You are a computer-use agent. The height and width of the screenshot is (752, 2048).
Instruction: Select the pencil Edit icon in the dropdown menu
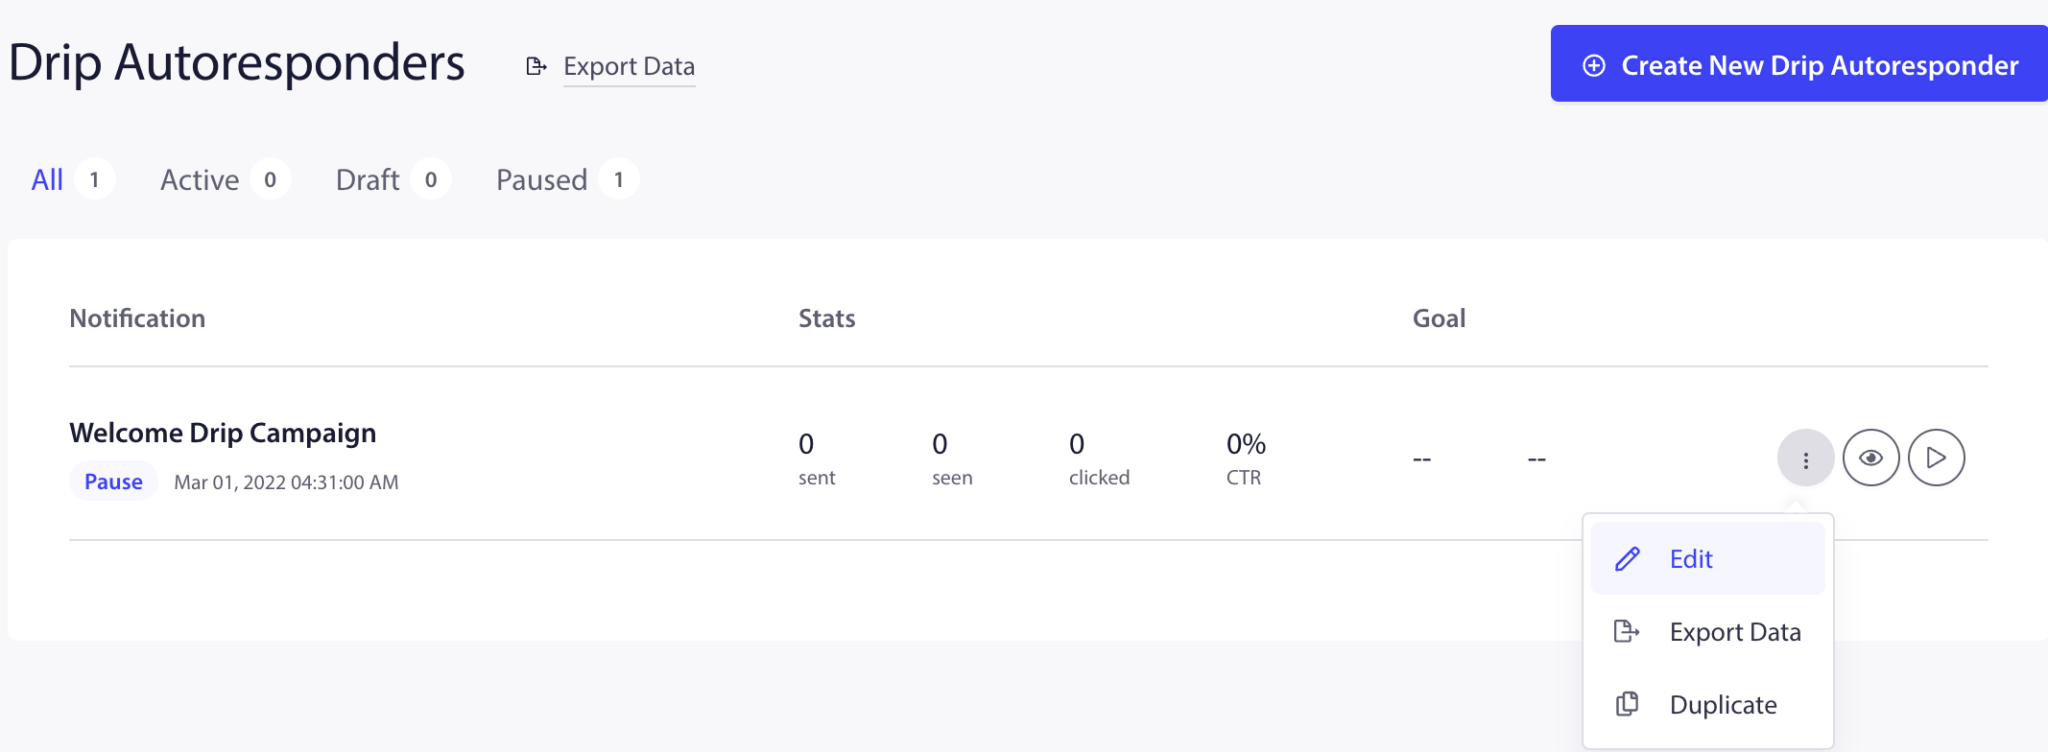click(1628, 558)
